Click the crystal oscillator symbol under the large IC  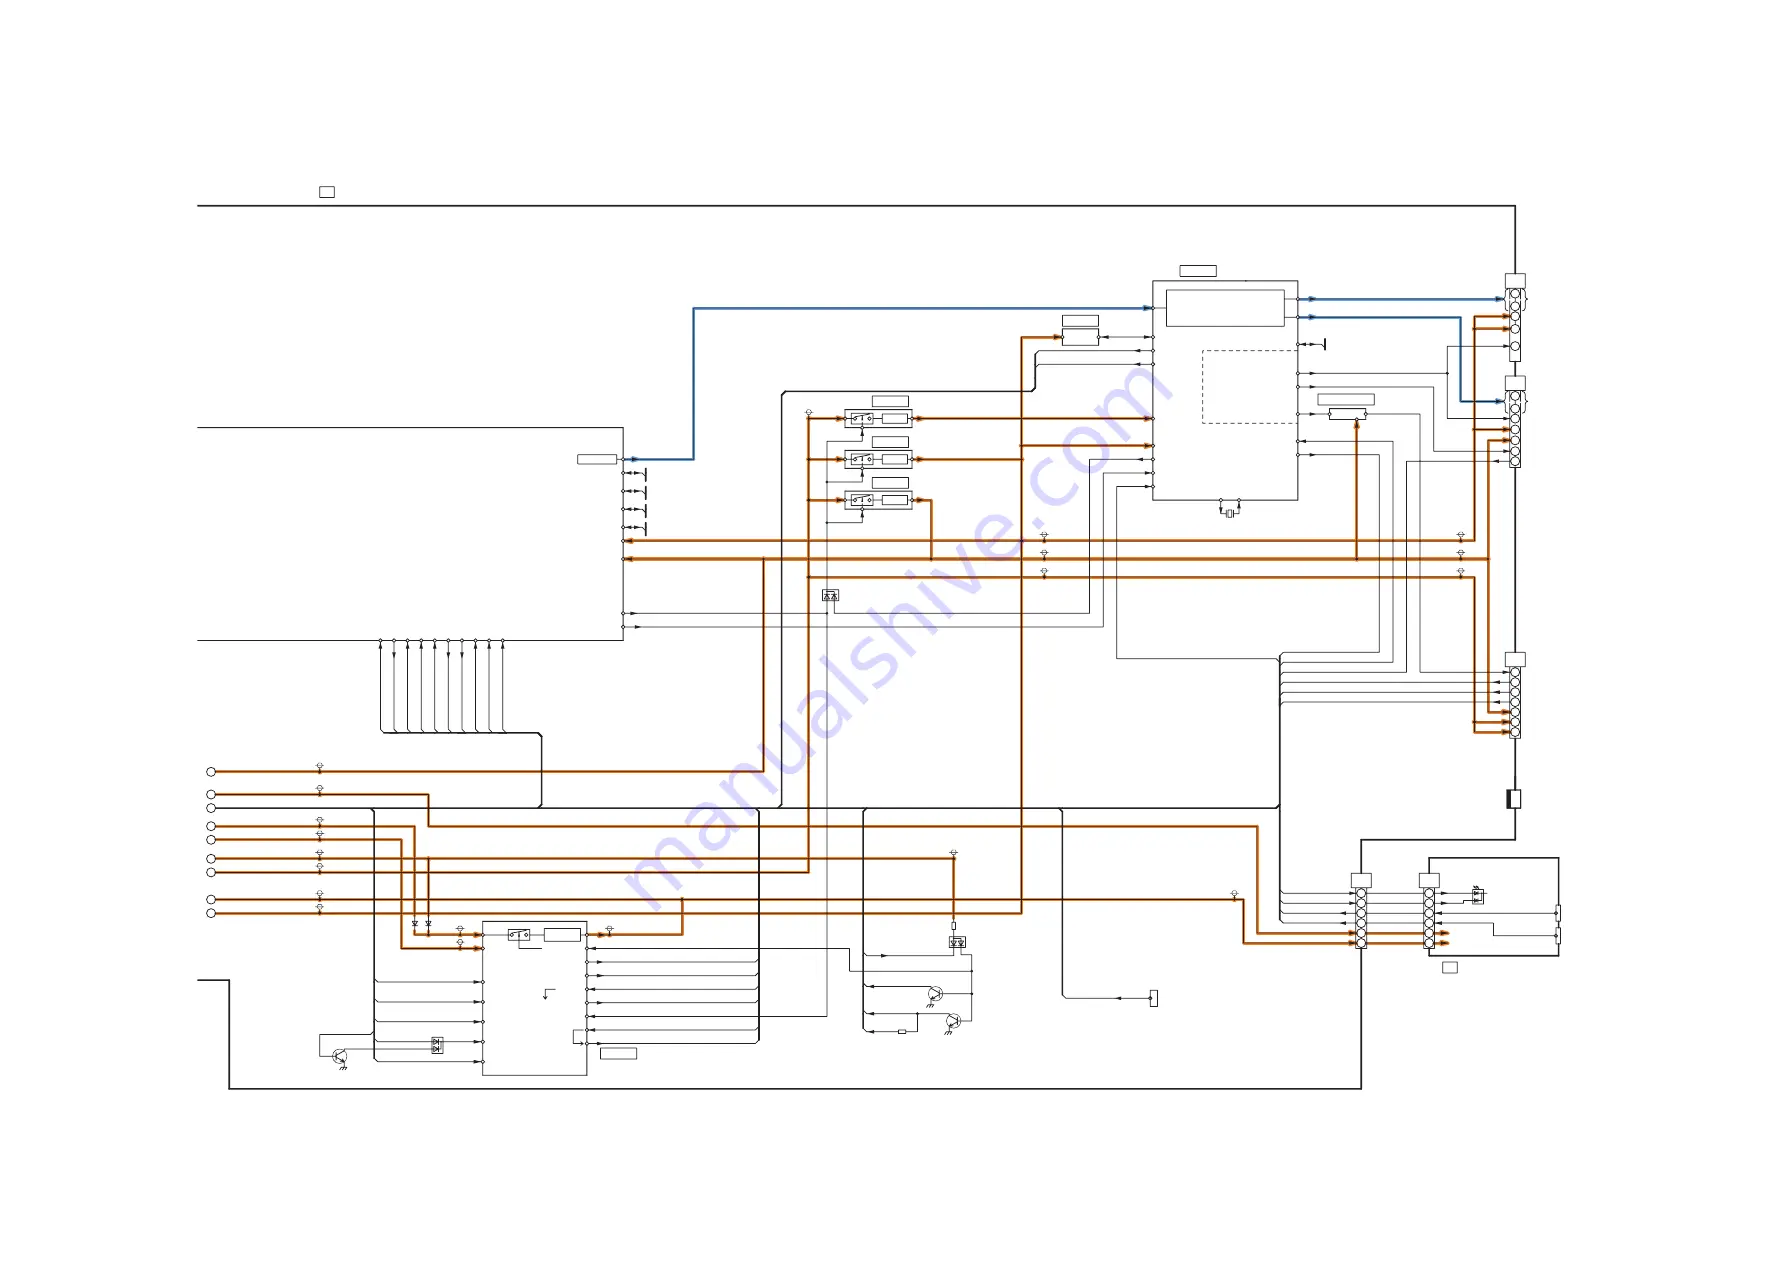coord(1229,512)
